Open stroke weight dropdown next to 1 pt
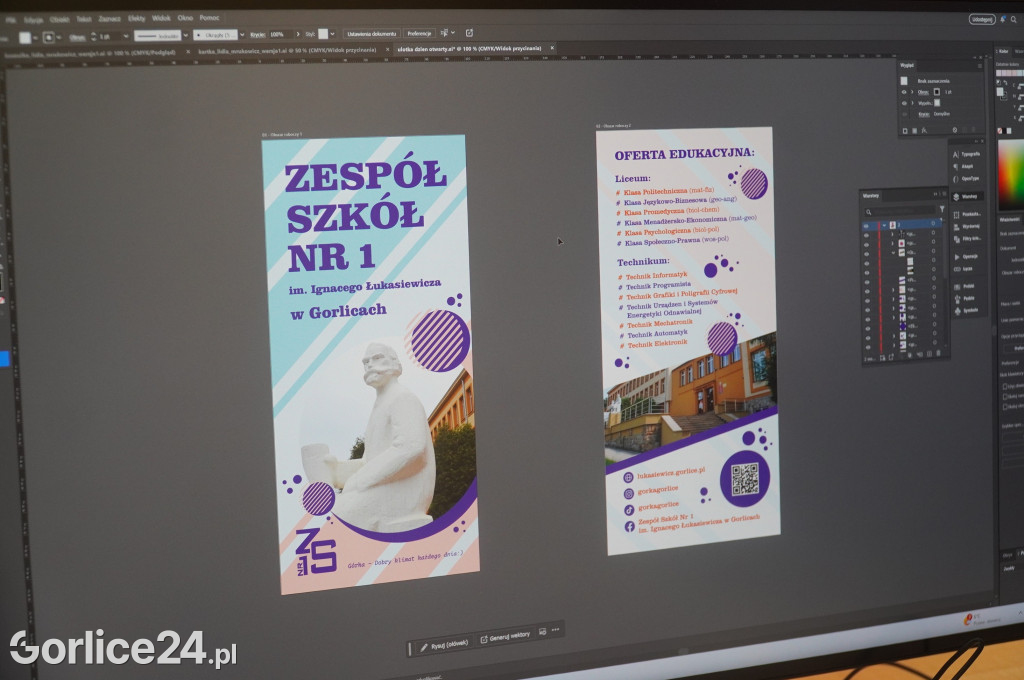Image resolution: width=1024 pixels, height=680 pixels. click(x=126, y=37)
